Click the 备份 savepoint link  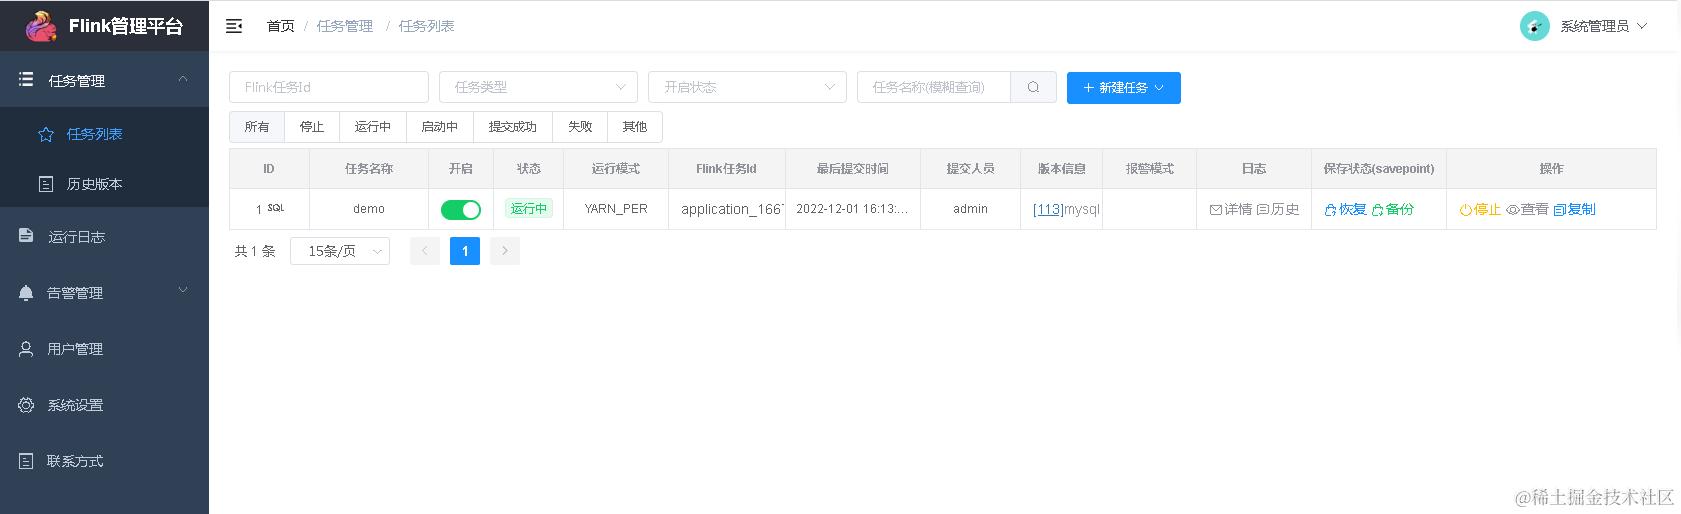[x=1393, y=209]
